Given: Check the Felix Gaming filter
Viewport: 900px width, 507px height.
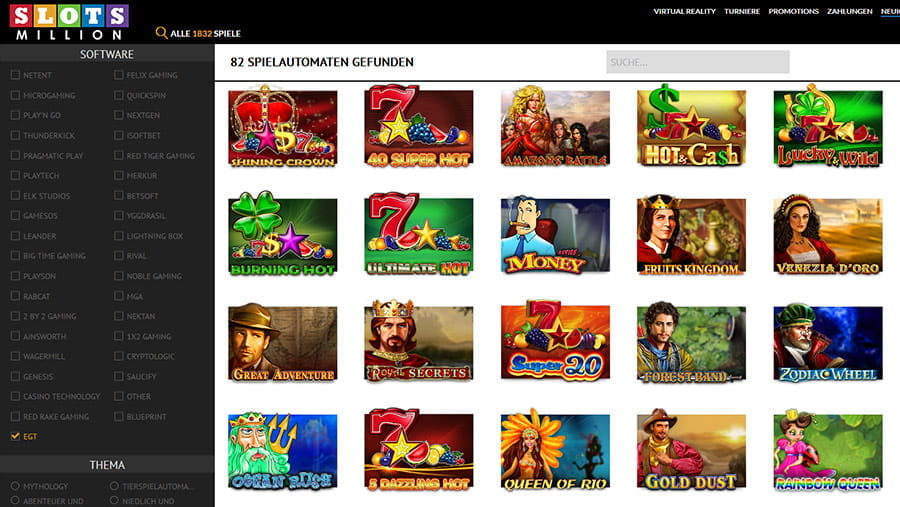Looking at the screenshot, I should [x=119, y=75].
